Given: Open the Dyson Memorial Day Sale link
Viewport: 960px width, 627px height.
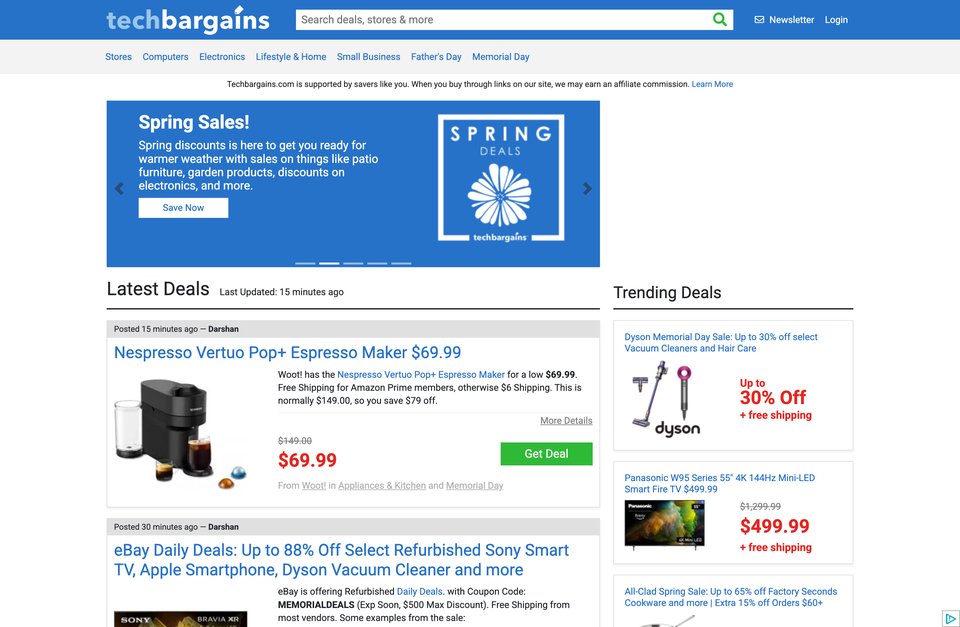Looking at the screenshot, I should pos(721,342).
